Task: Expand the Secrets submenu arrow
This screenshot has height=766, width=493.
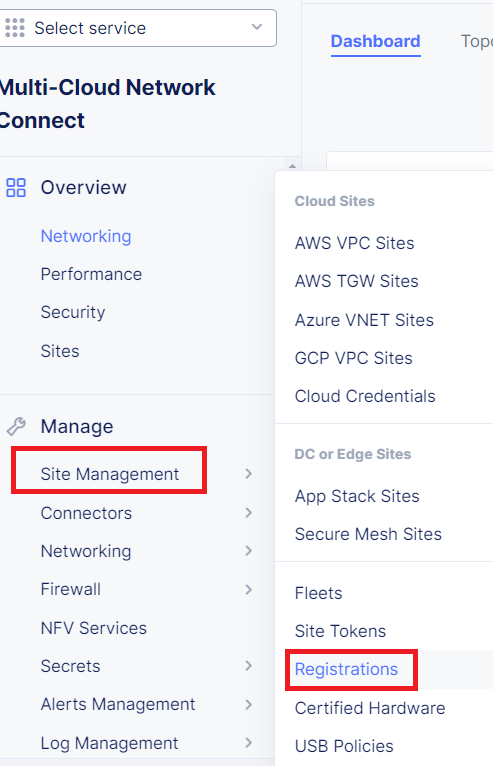Action: click(249, 666)
